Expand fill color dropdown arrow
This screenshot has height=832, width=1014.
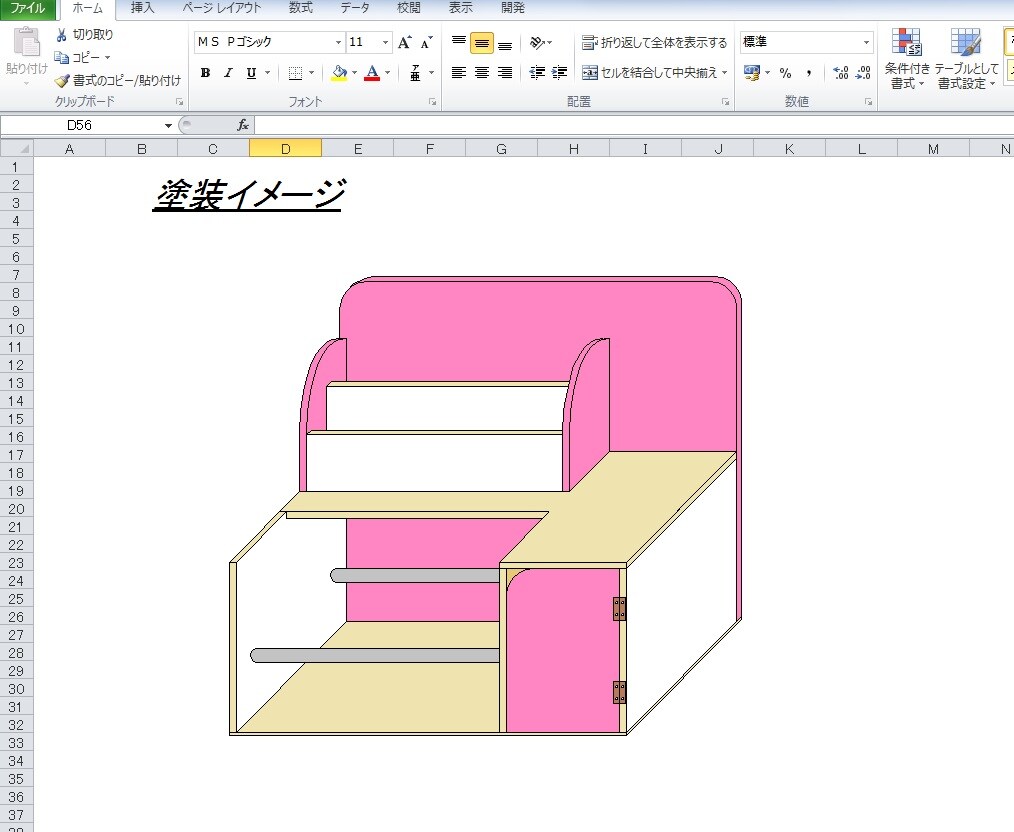click(354, 73)
